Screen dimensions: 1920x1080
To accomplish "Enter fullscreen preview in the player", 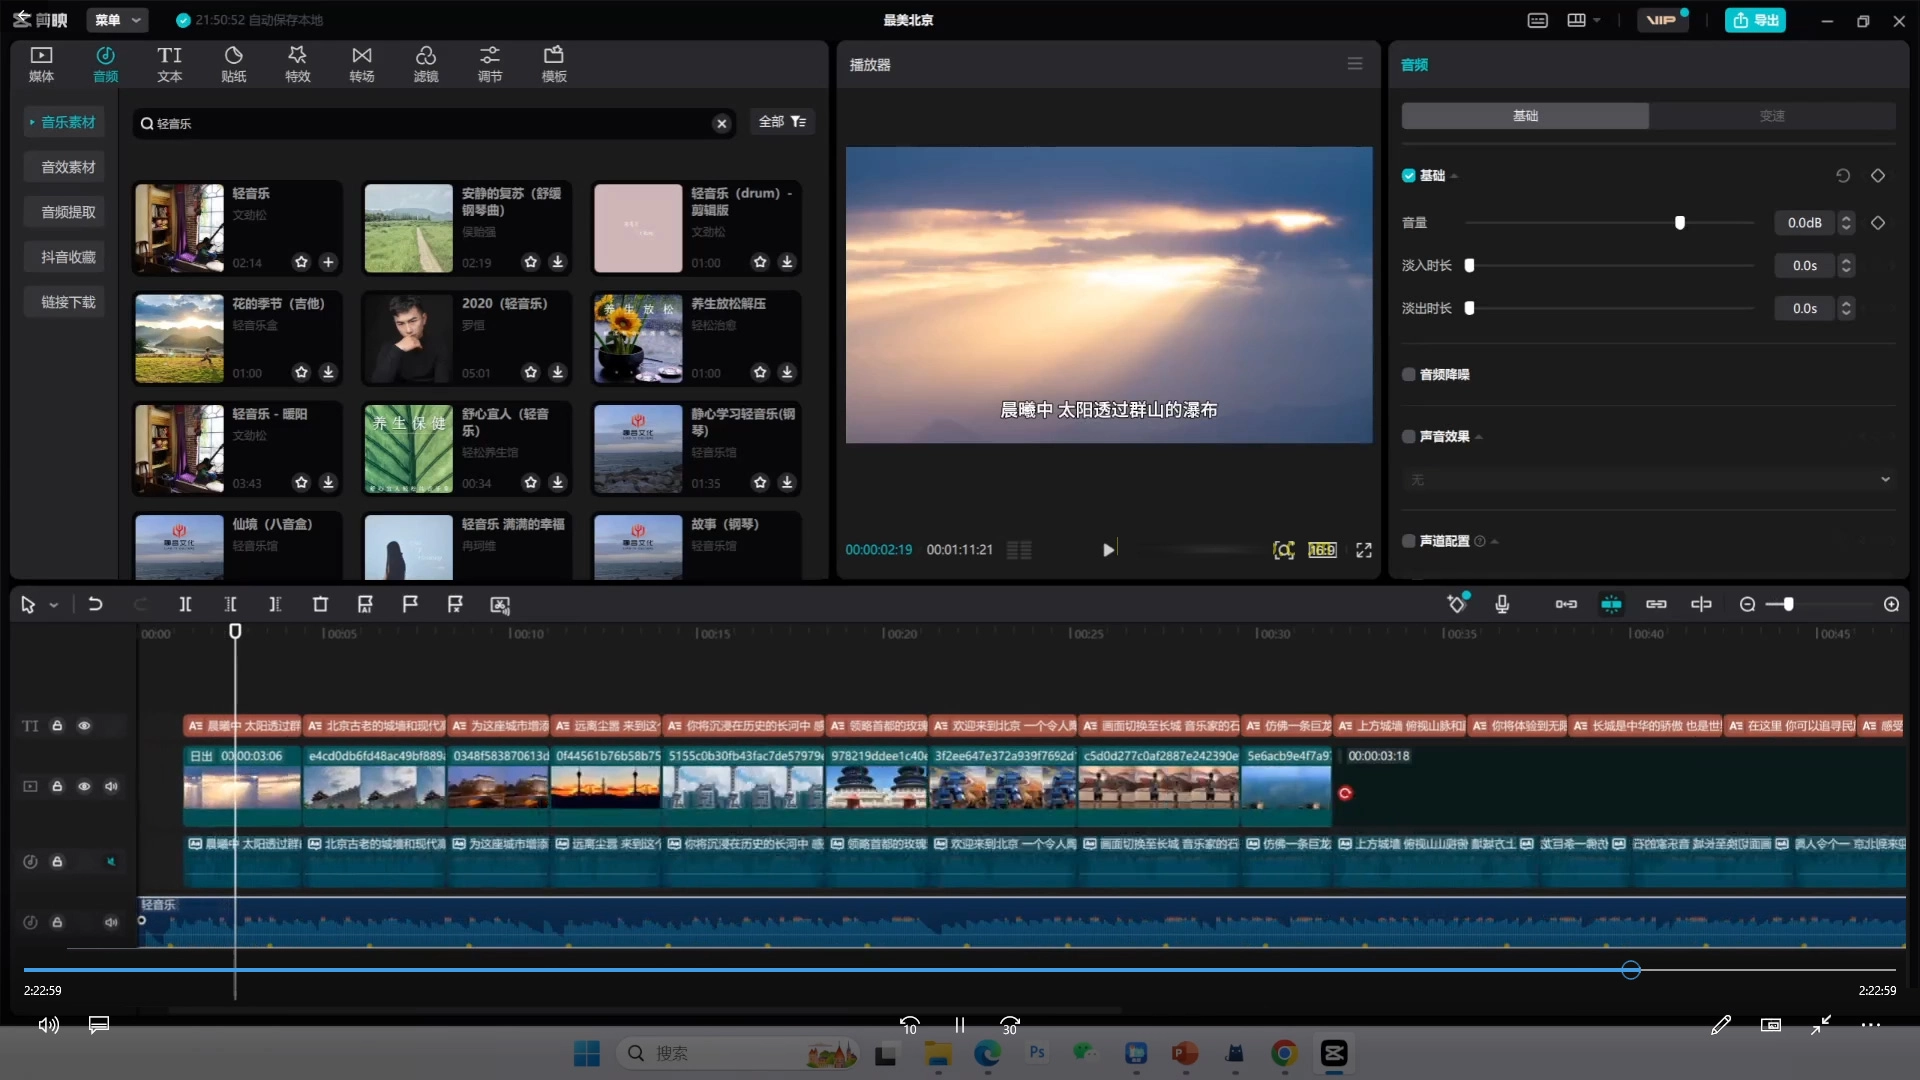I will [1364, 550].
